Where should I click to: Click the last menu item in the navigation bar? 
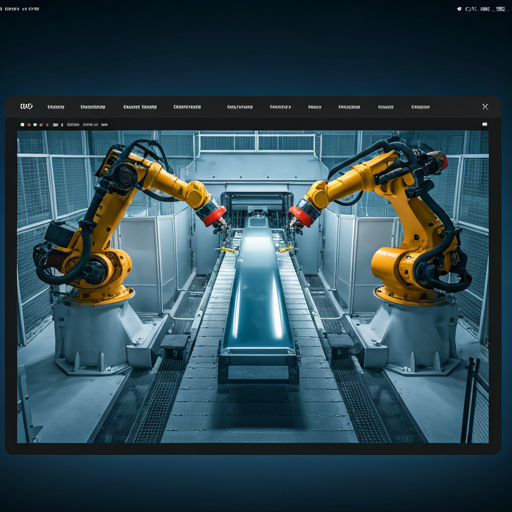pos(421,107)
